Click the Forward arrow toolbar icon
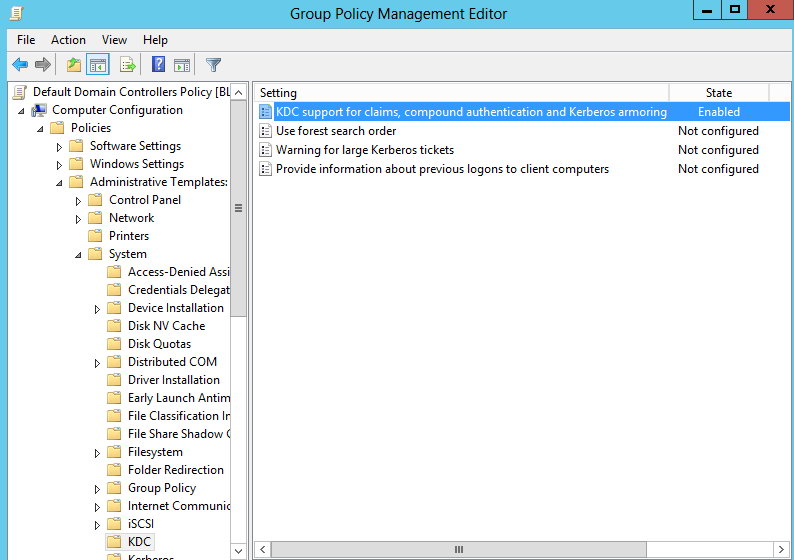This screenshot has width=794, height=560. click(x=43, y=65)
